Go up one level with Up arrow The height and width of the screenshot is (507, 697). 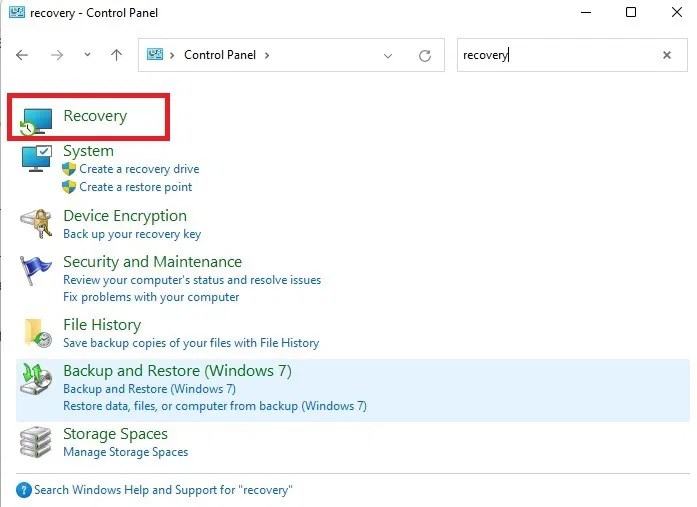pyautogui.click(x=116, y=55)
